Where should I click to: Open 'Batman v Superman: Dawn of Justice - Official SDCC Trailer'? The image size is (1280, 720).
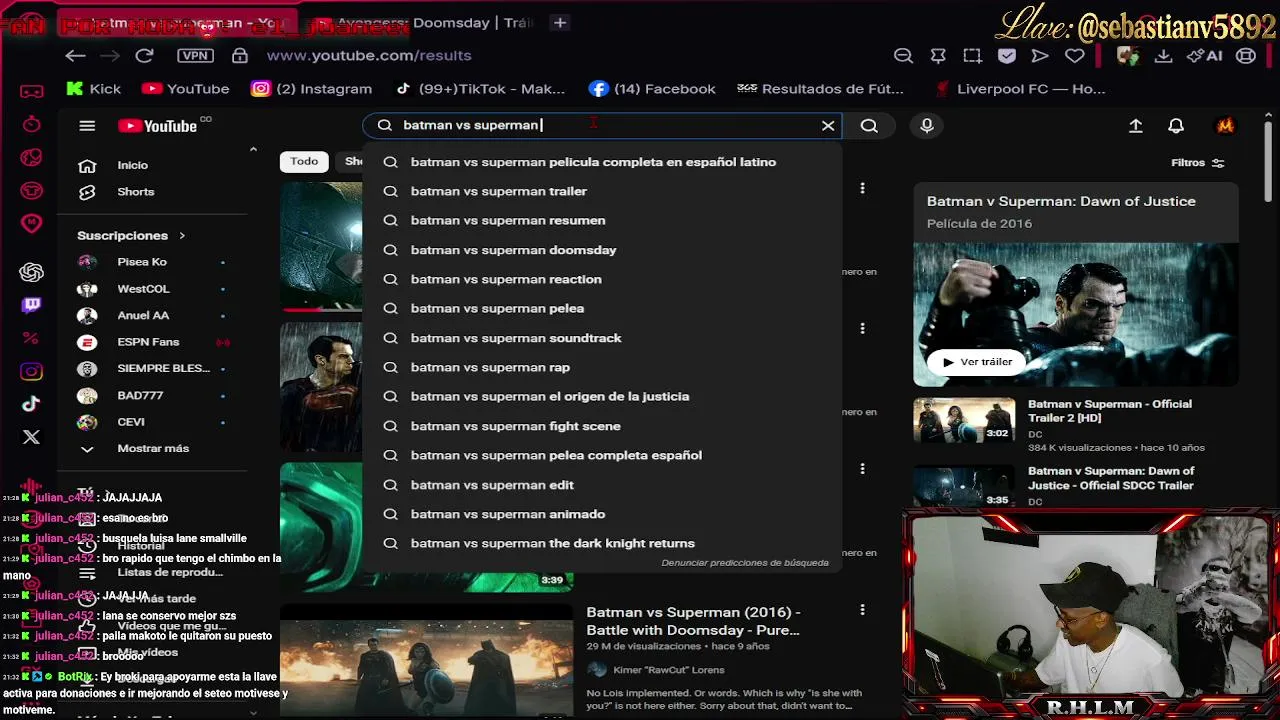click(x=1111, y=478)
